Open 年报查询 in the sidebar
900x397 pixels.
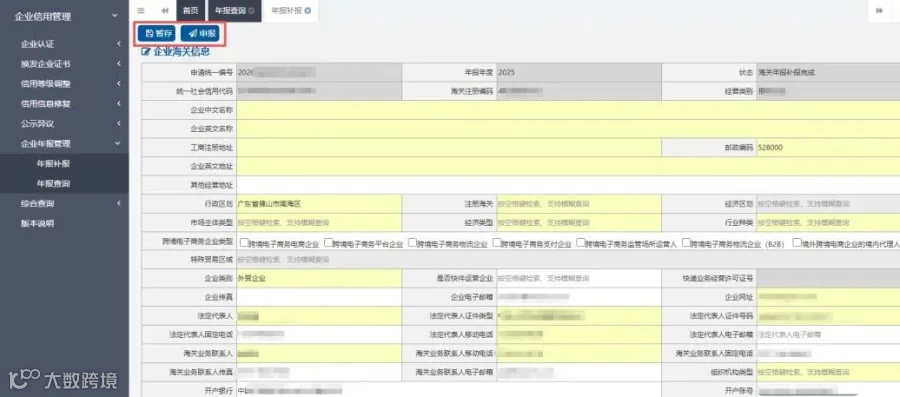(53, 184)
